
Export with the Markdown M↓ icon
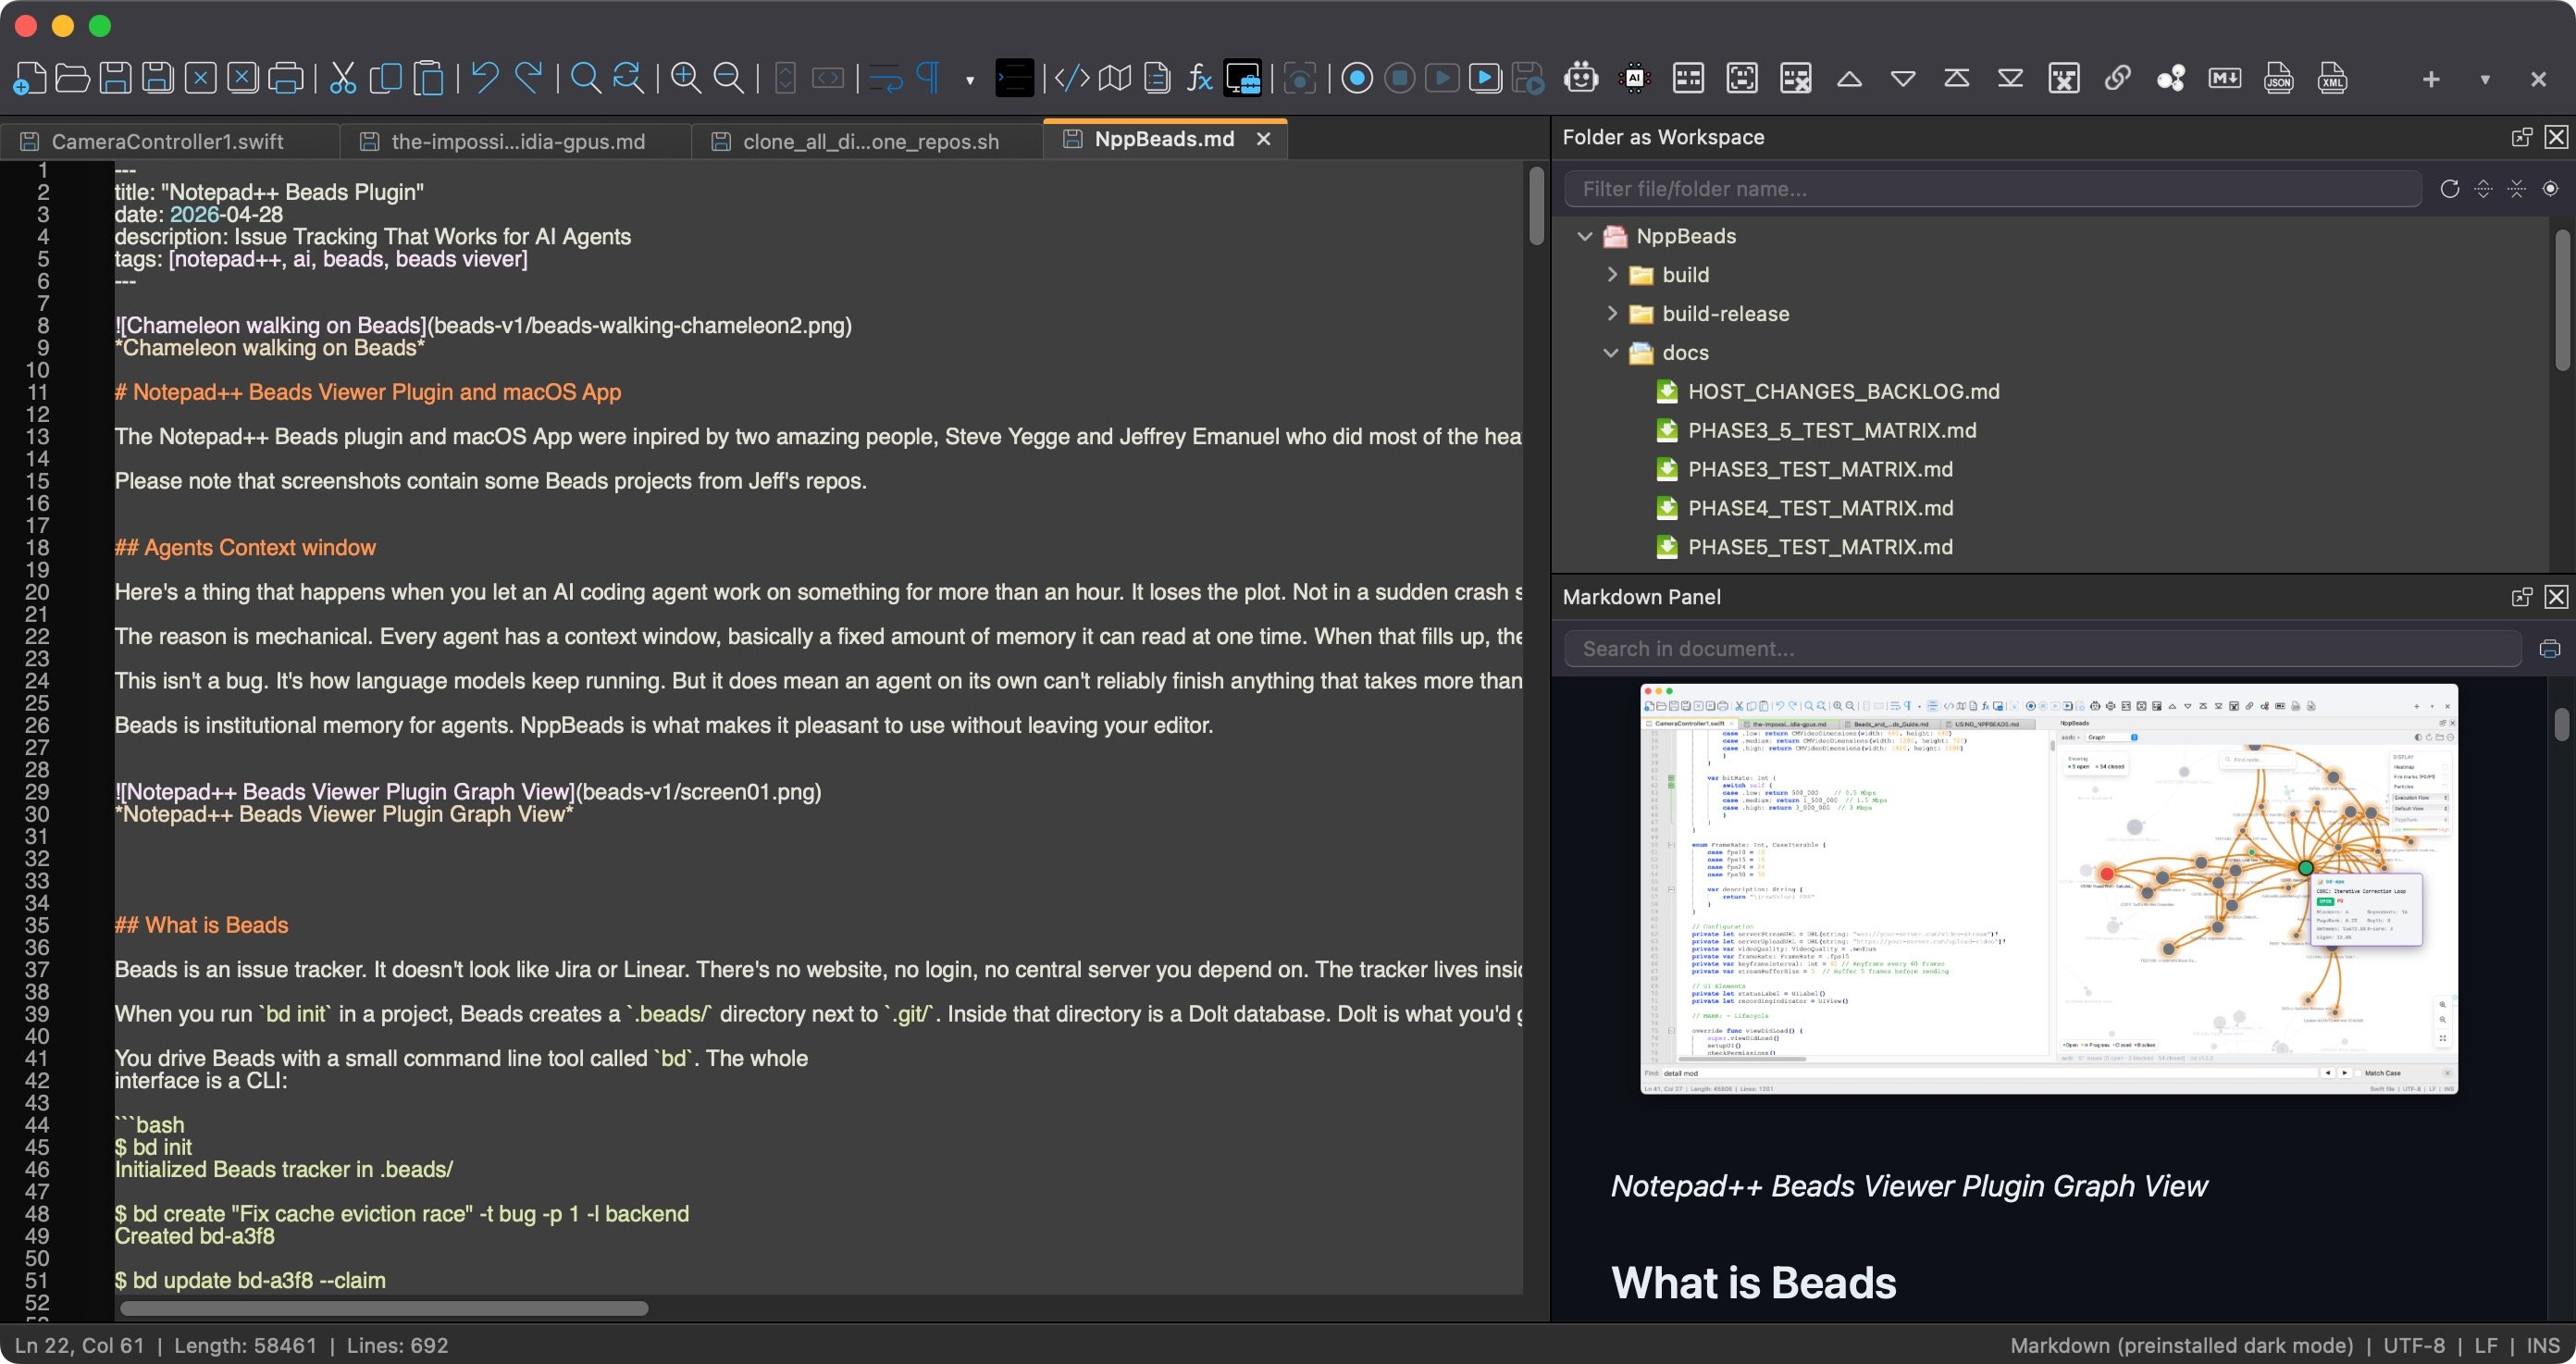click(2225, 78)
